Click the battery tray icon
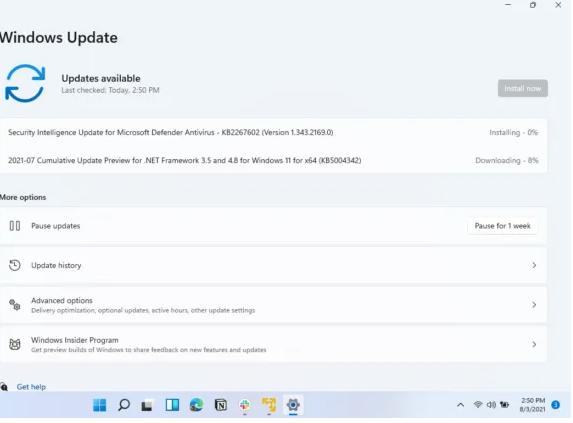573x423 pixels. tap(504, 404)
